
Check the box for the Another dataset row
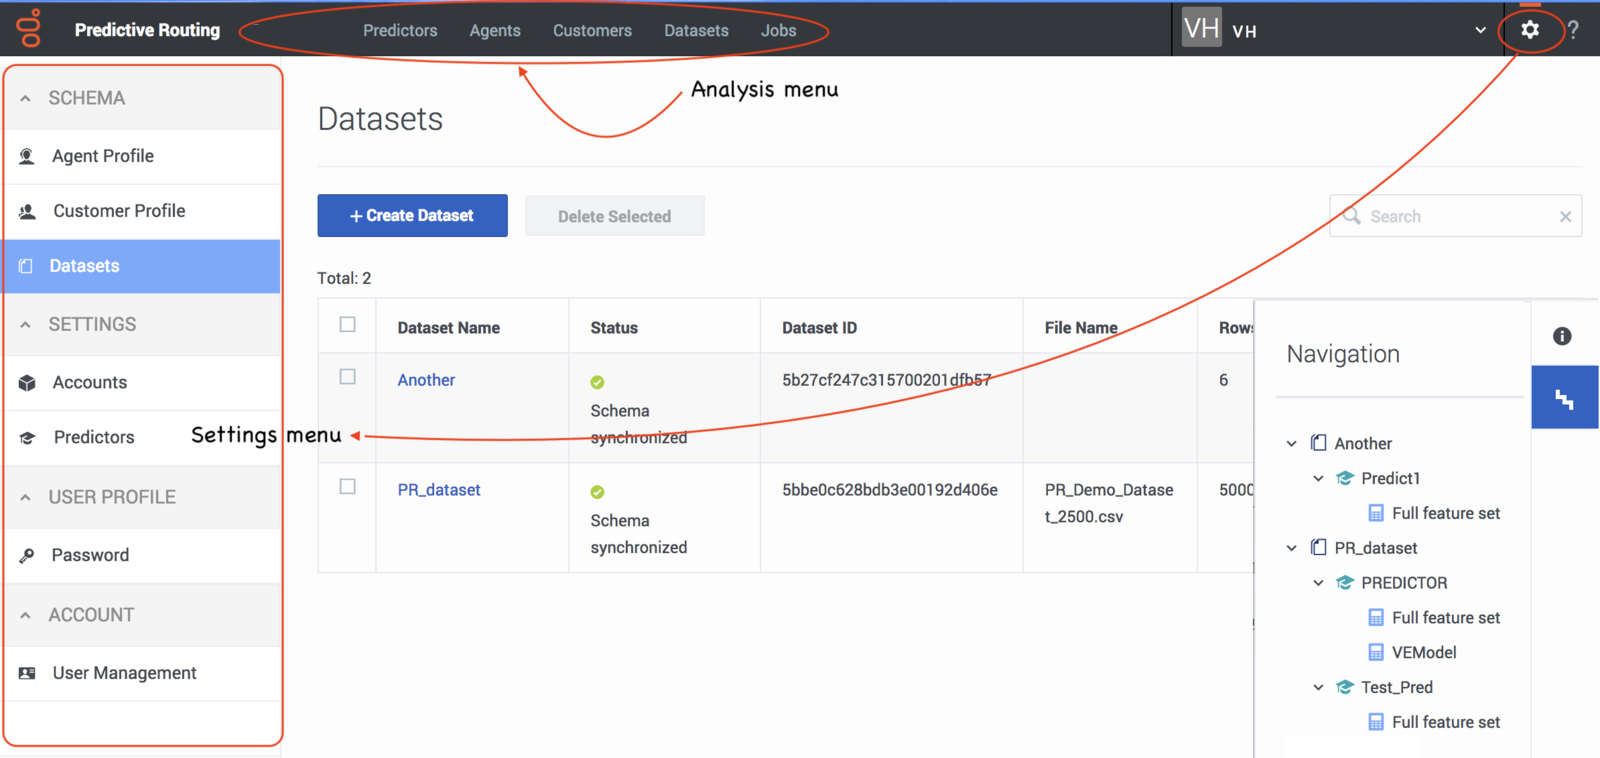347,377
